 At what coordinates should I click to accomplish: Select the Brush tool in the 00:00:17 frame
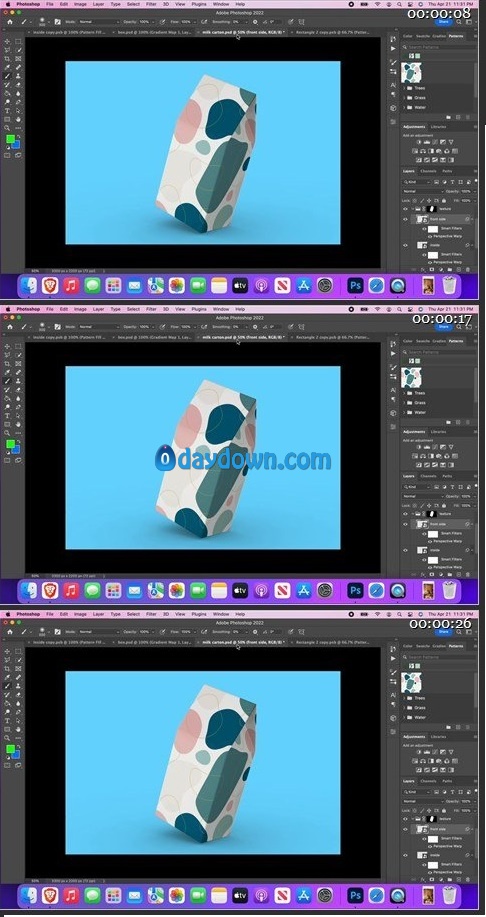click(x=8, y=381)
